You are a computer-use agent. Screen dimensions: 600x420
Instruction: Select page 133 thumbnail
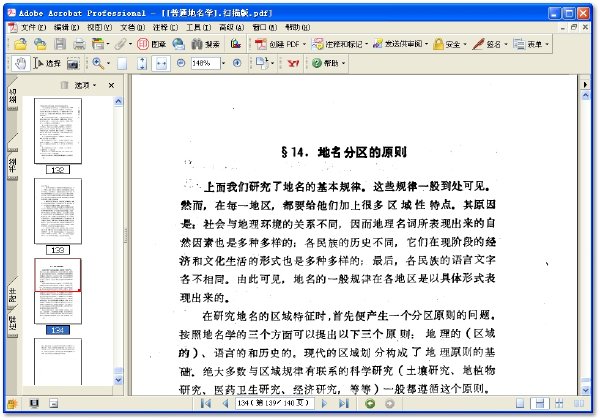58,211
